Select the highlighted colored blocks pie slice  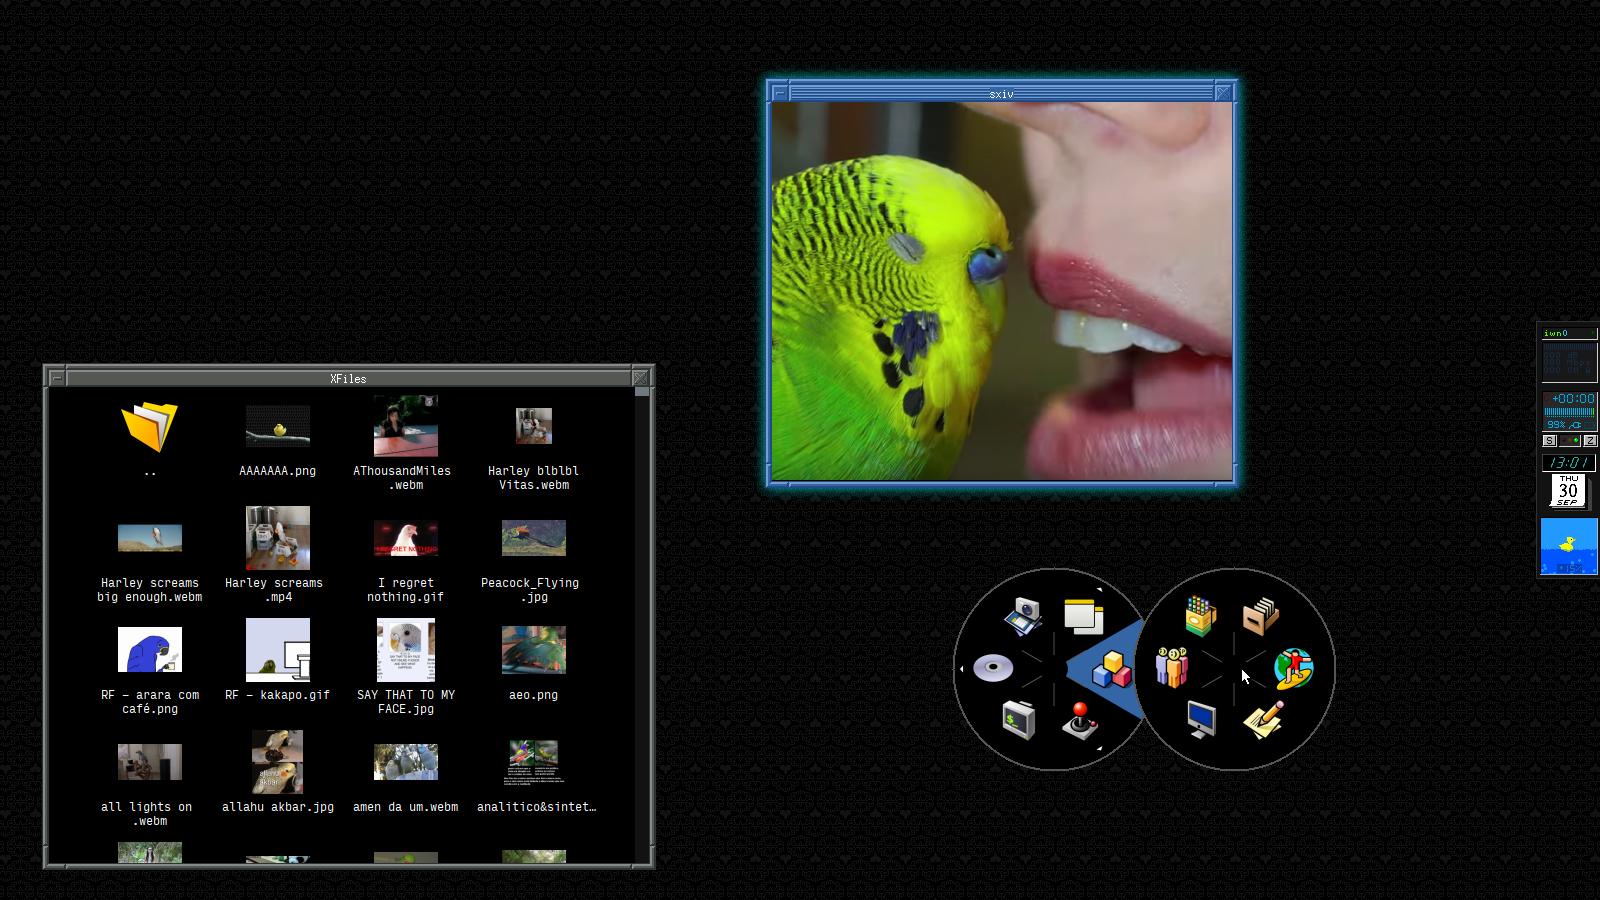coord(1111,669)
